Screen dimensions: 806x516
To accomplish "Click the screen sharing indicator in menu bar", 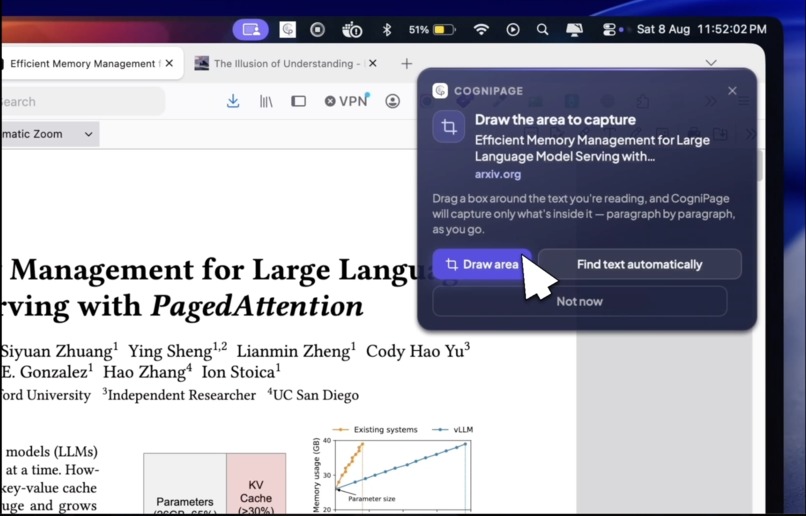I will point(251,29).
